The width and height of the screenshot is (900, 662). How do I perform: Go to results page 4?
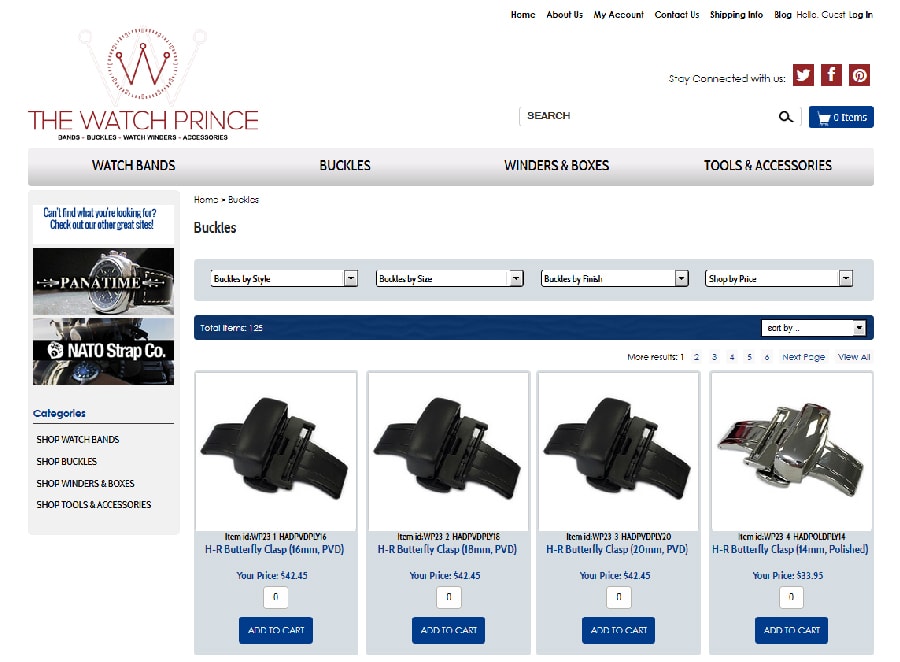tap(732, 357)
